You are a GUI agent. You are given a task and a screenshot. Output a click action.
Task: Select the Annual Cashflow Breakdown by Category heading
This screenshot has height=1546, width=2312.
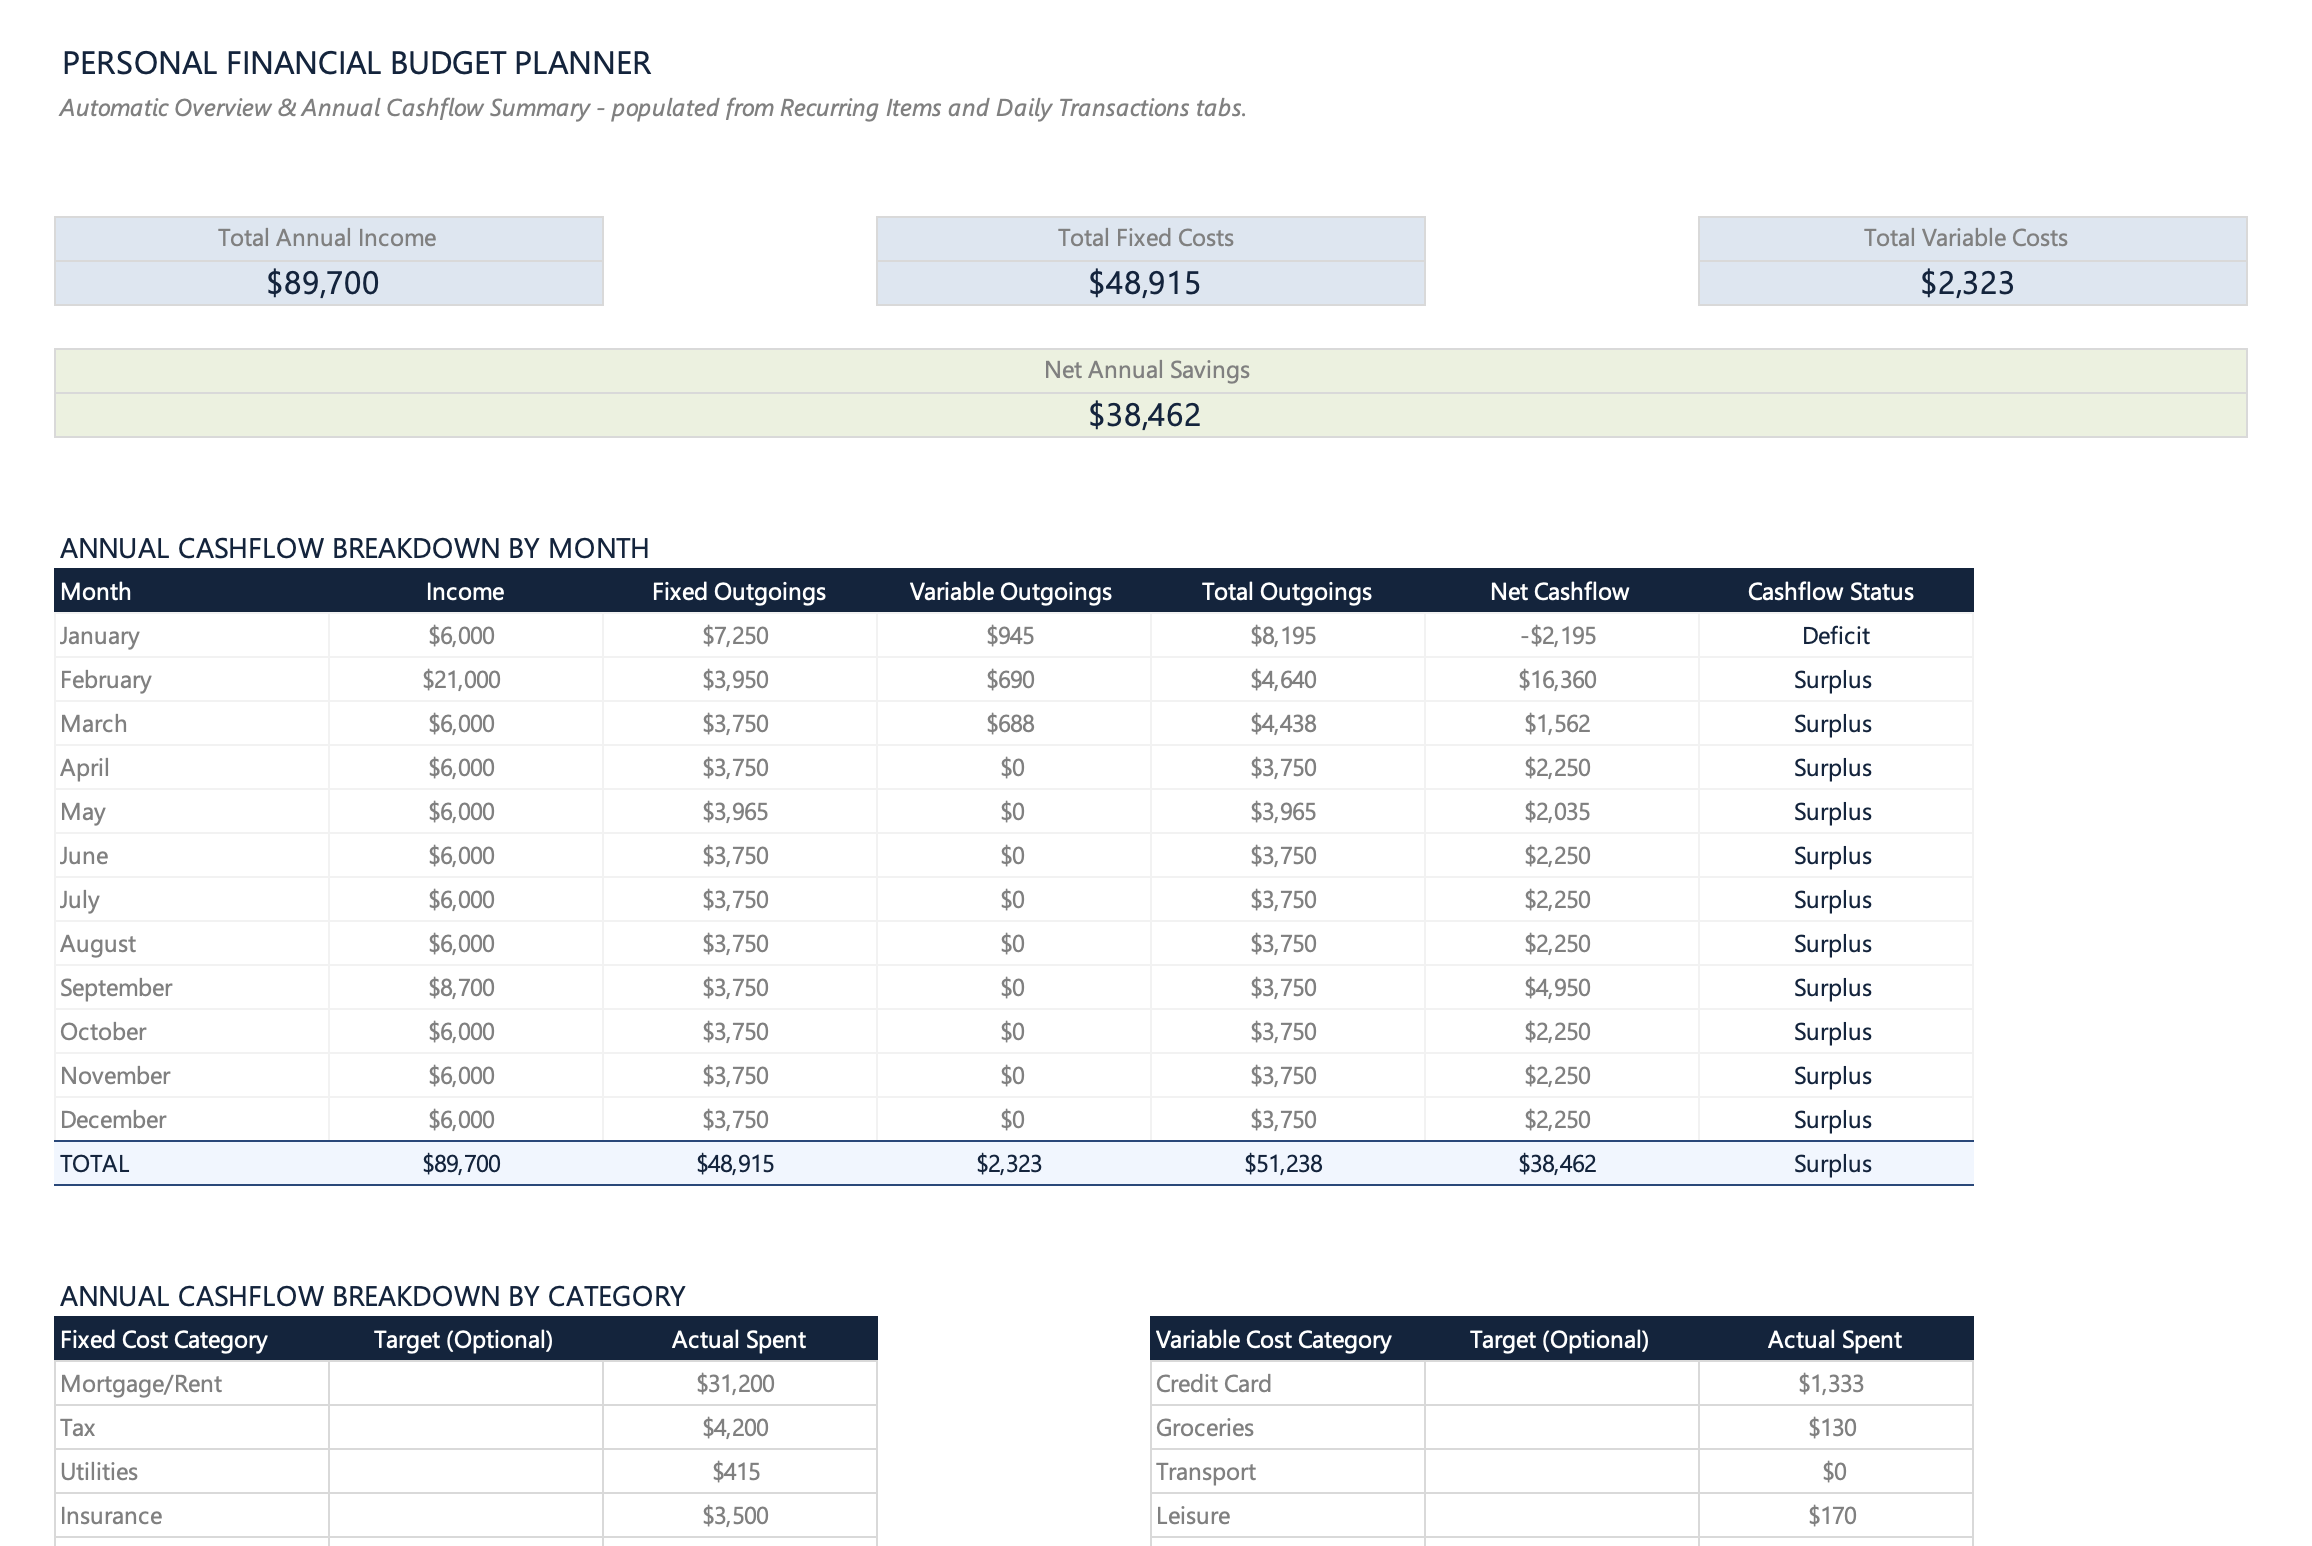(372, 1296)
